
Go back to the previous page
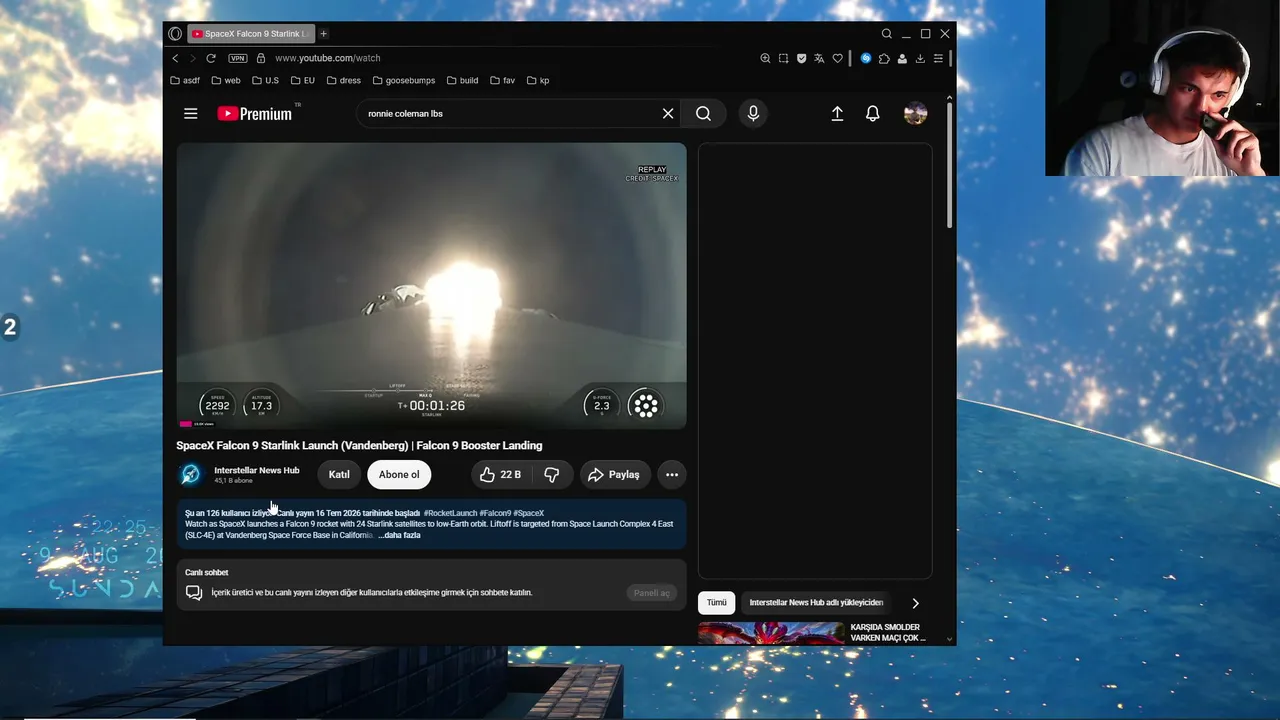coord(175,59)
